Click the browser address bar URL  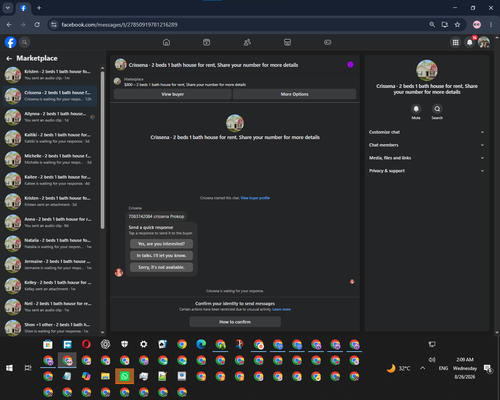pos(119,25)
